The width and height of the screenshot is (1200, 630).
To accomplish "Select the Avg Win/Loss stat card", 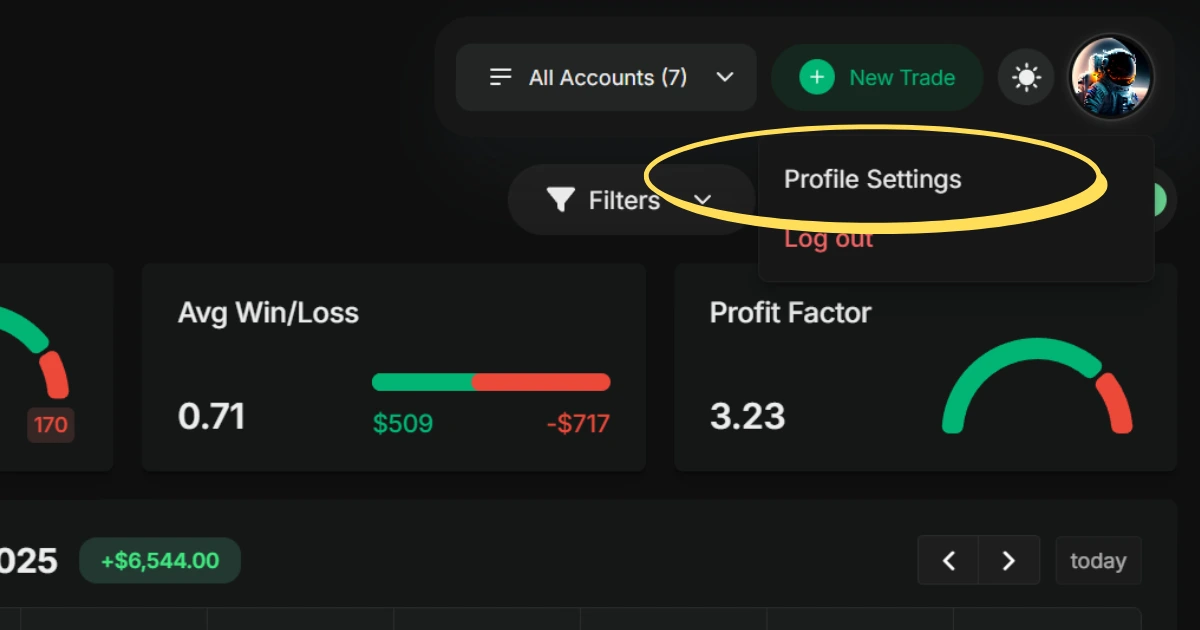I will pyautogui.click(x=394, y=366).
